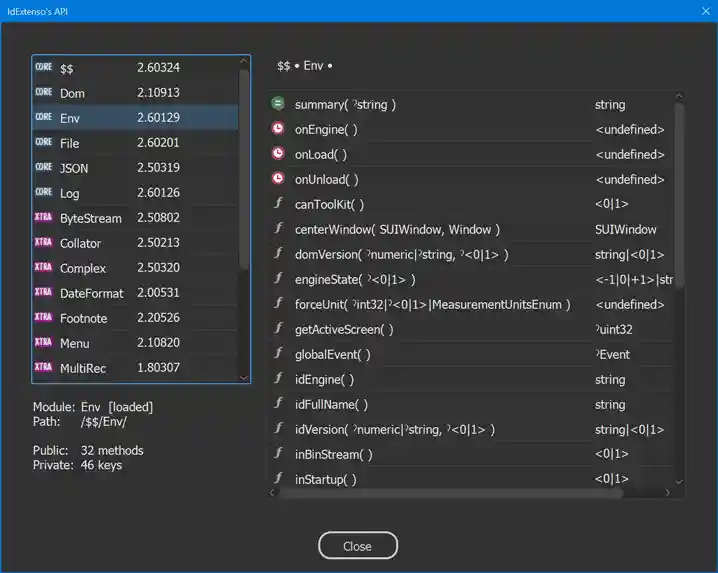Screen dimensions: 718x573
Task: Click the XTRA badge next to Menu
Action: point(44,342)
